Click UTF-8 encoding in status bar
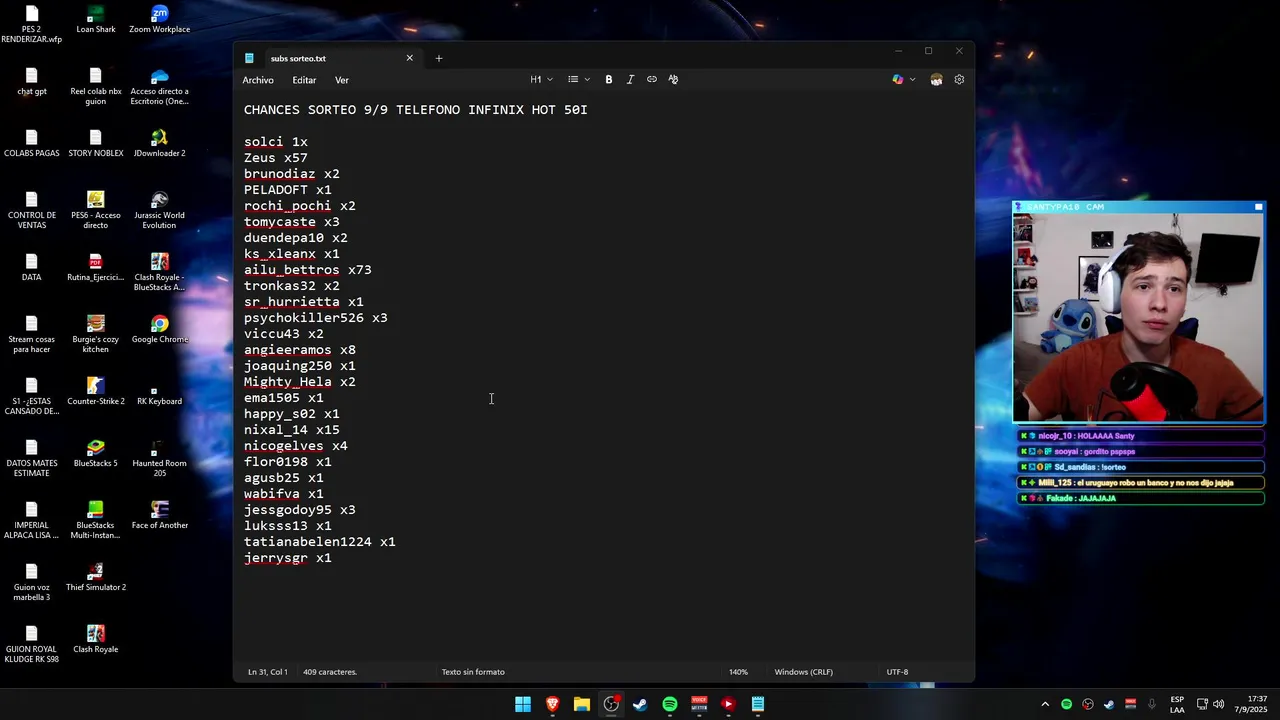 point(897,672)
